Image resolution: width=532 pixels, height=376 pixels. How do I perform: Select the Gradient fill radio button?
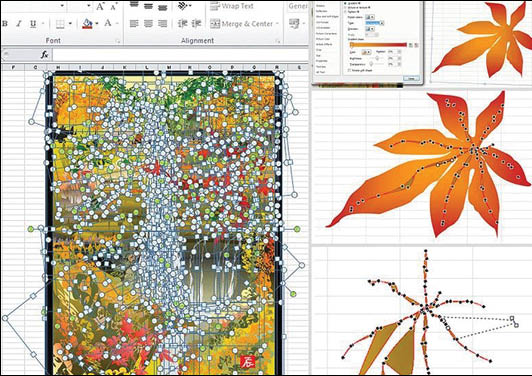(345, 3)
